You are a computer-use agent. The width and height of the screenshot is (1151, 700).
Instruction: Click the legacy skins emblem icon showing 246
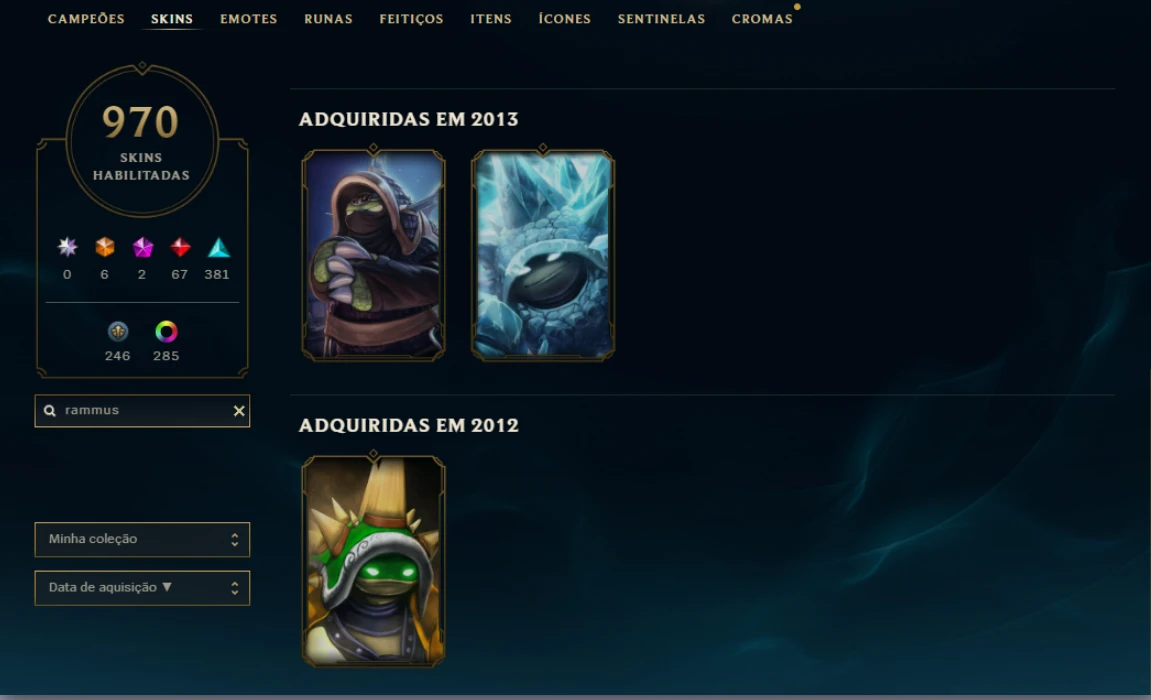pos(117,332)
